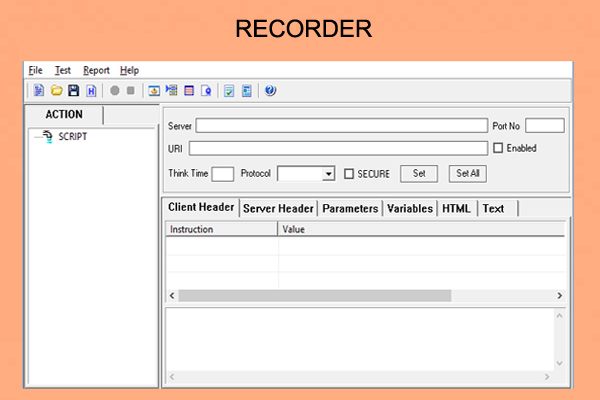Click inside the Server text field
600x400 pixels.
coord(341,126)
